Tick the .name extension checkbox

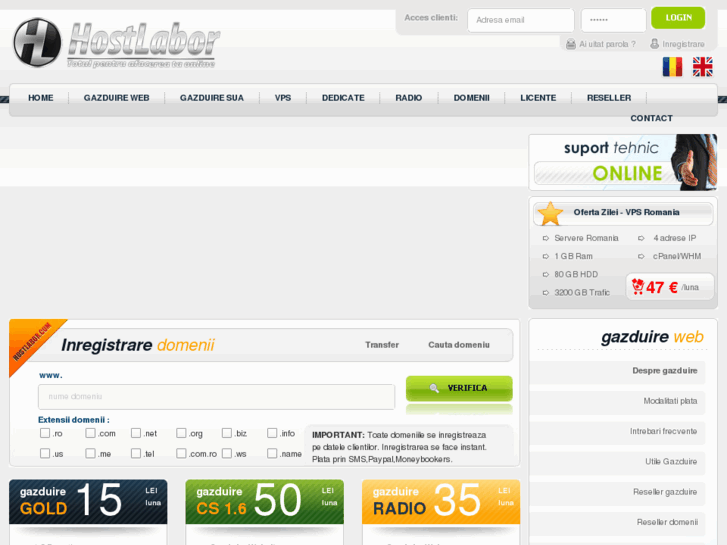(272, 453)
